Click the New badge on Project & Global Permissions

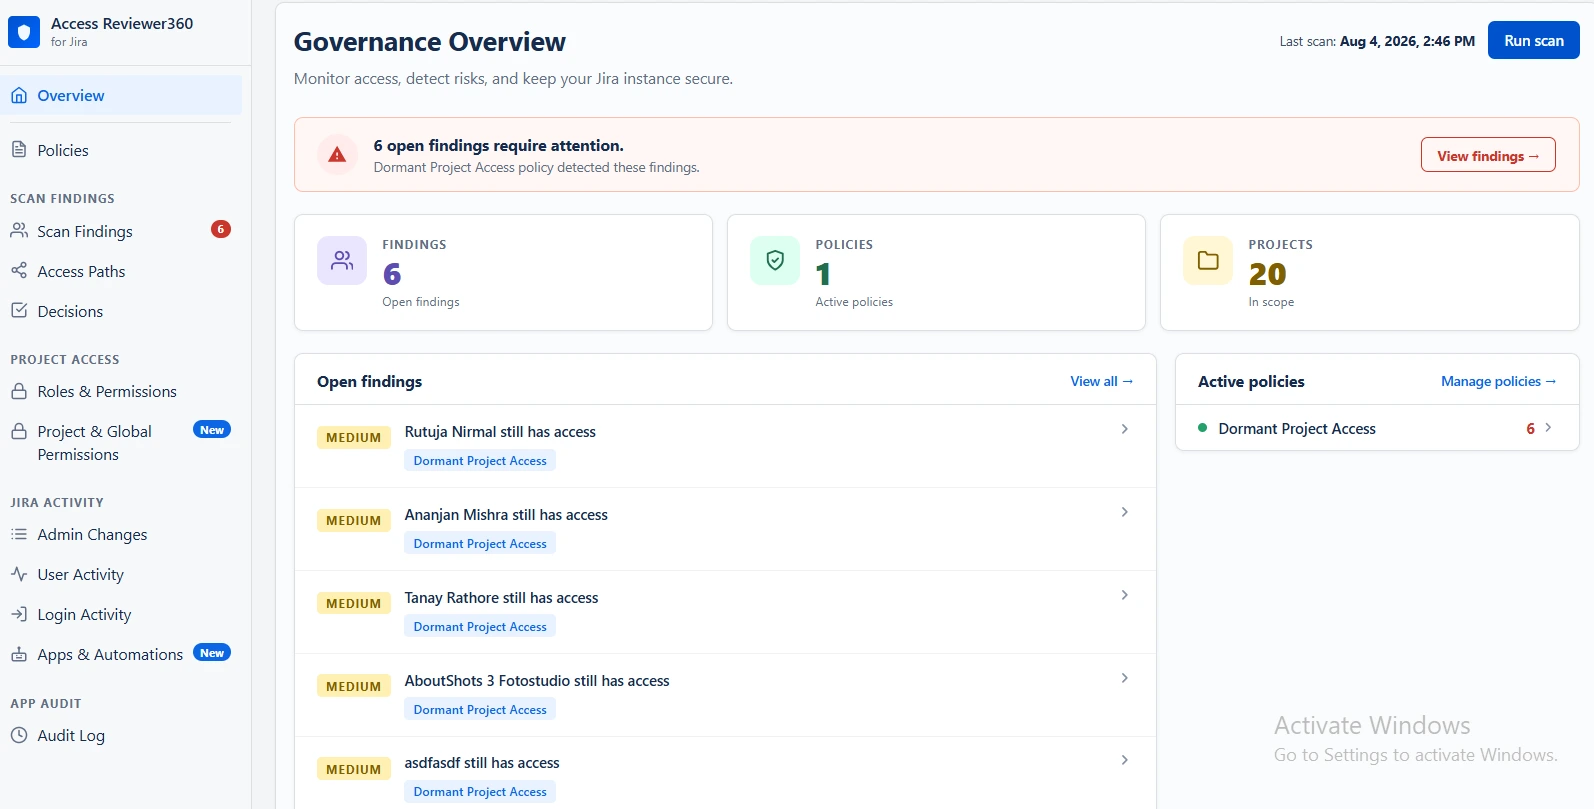(212, 430)
